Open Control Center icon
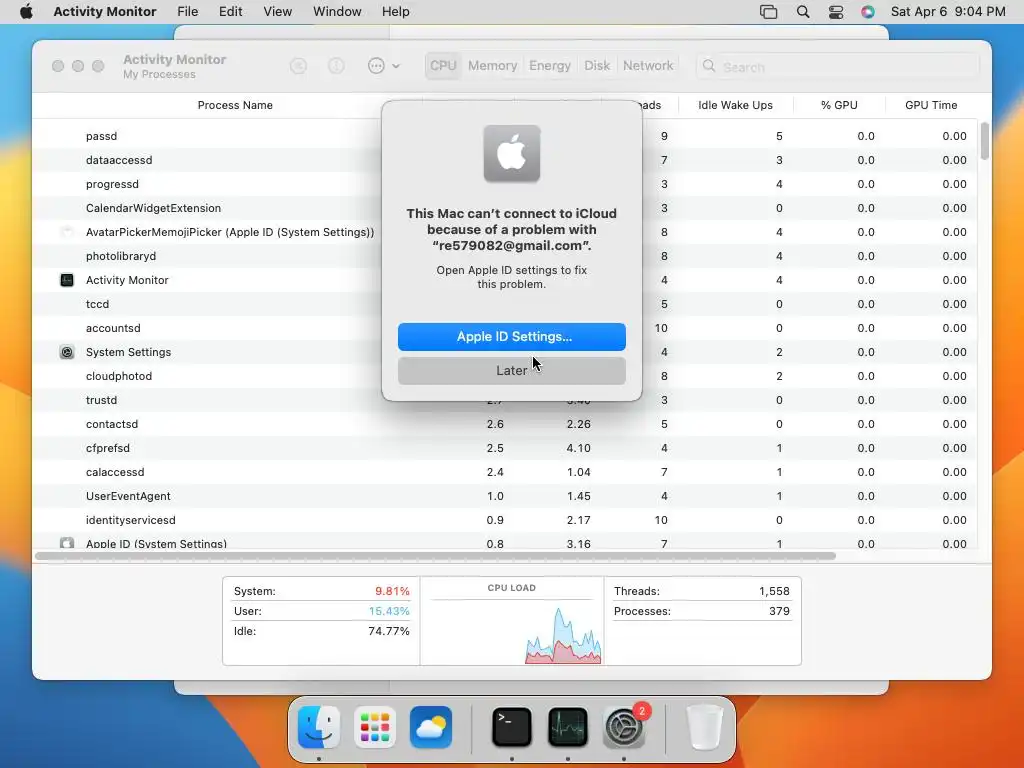Viewport: 1024px width, 768px height. (836, 12)
